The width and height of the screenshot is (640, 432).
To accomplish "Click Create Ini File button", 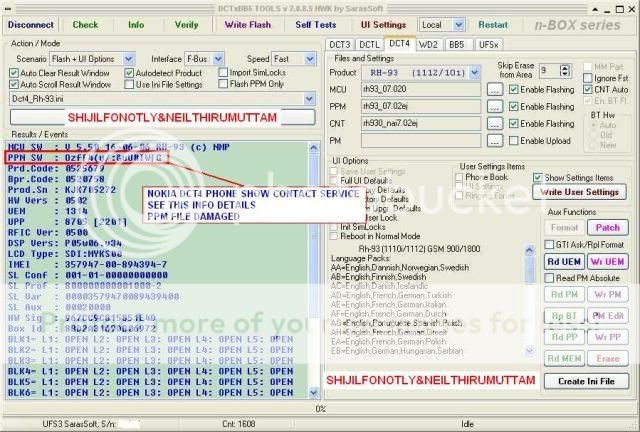I will tap(586, 381).
